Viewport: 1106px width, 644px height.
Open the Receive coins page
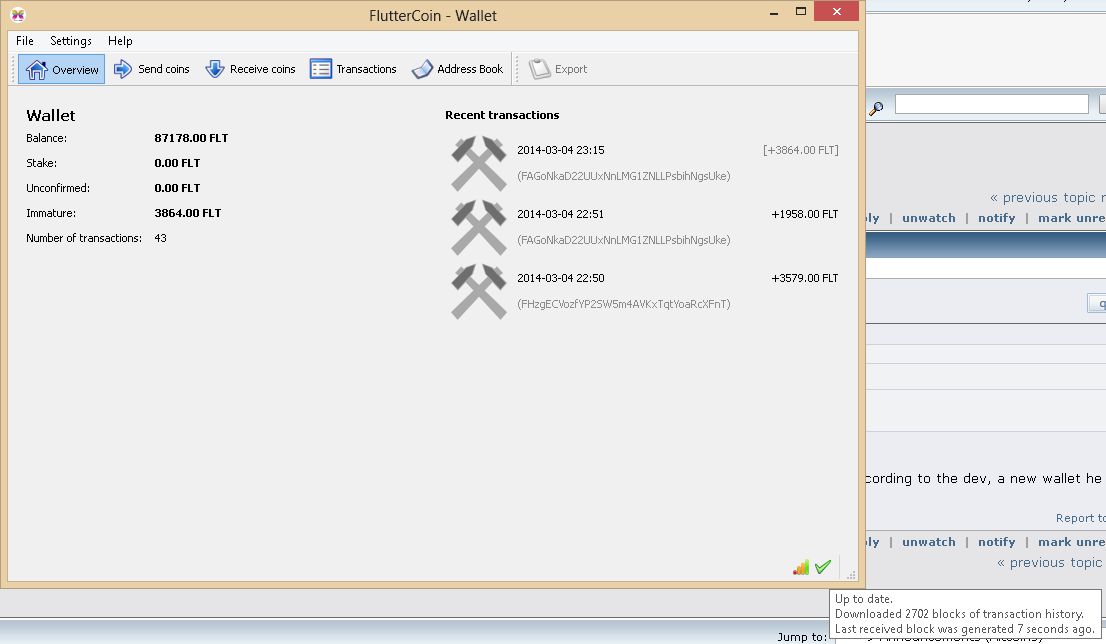(250, 69)
